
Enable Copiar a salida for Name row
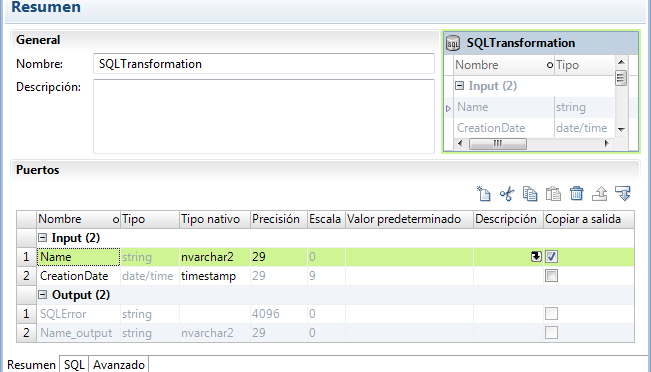[x=551, y=257]
